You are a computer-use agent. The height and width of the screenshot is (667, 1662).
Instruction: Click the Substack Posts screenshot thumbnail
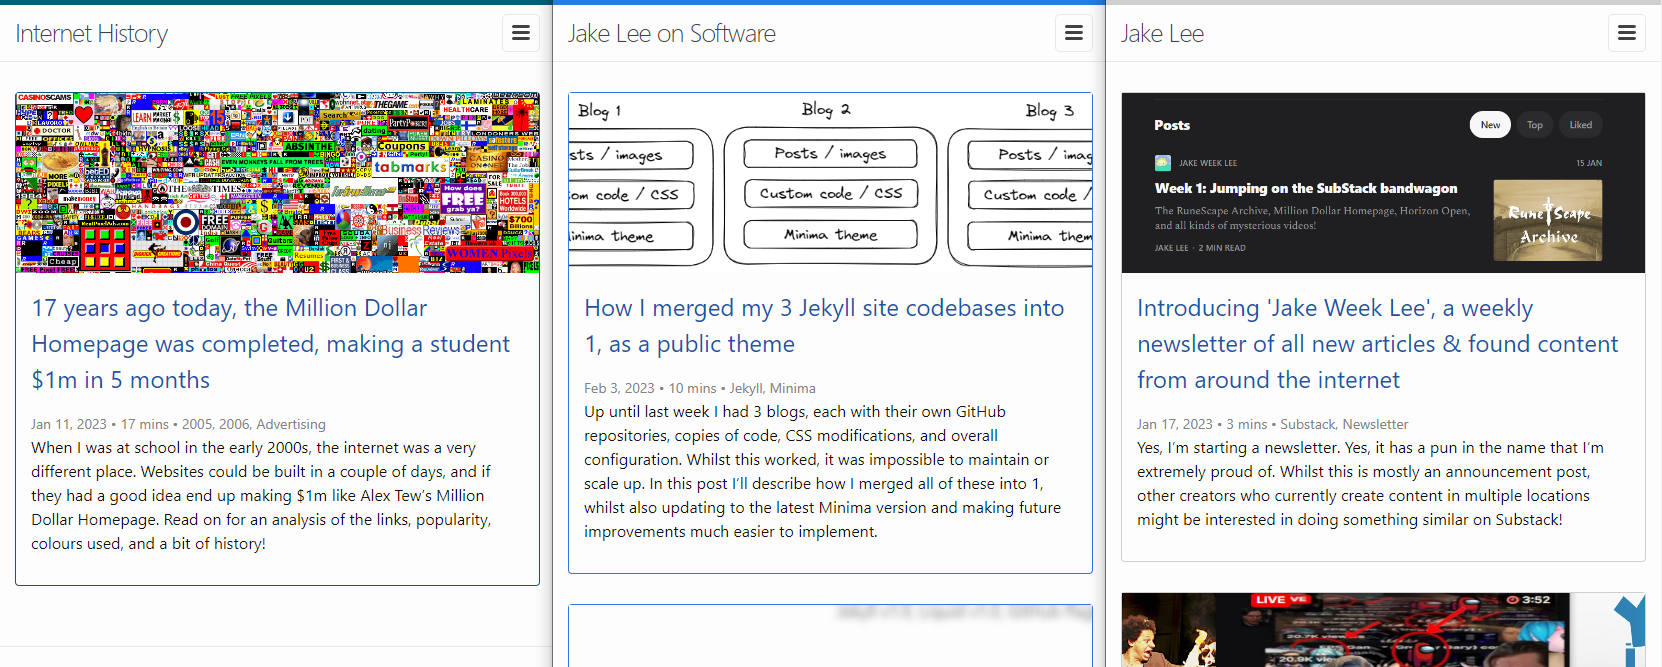click(x=1383, y=183)
